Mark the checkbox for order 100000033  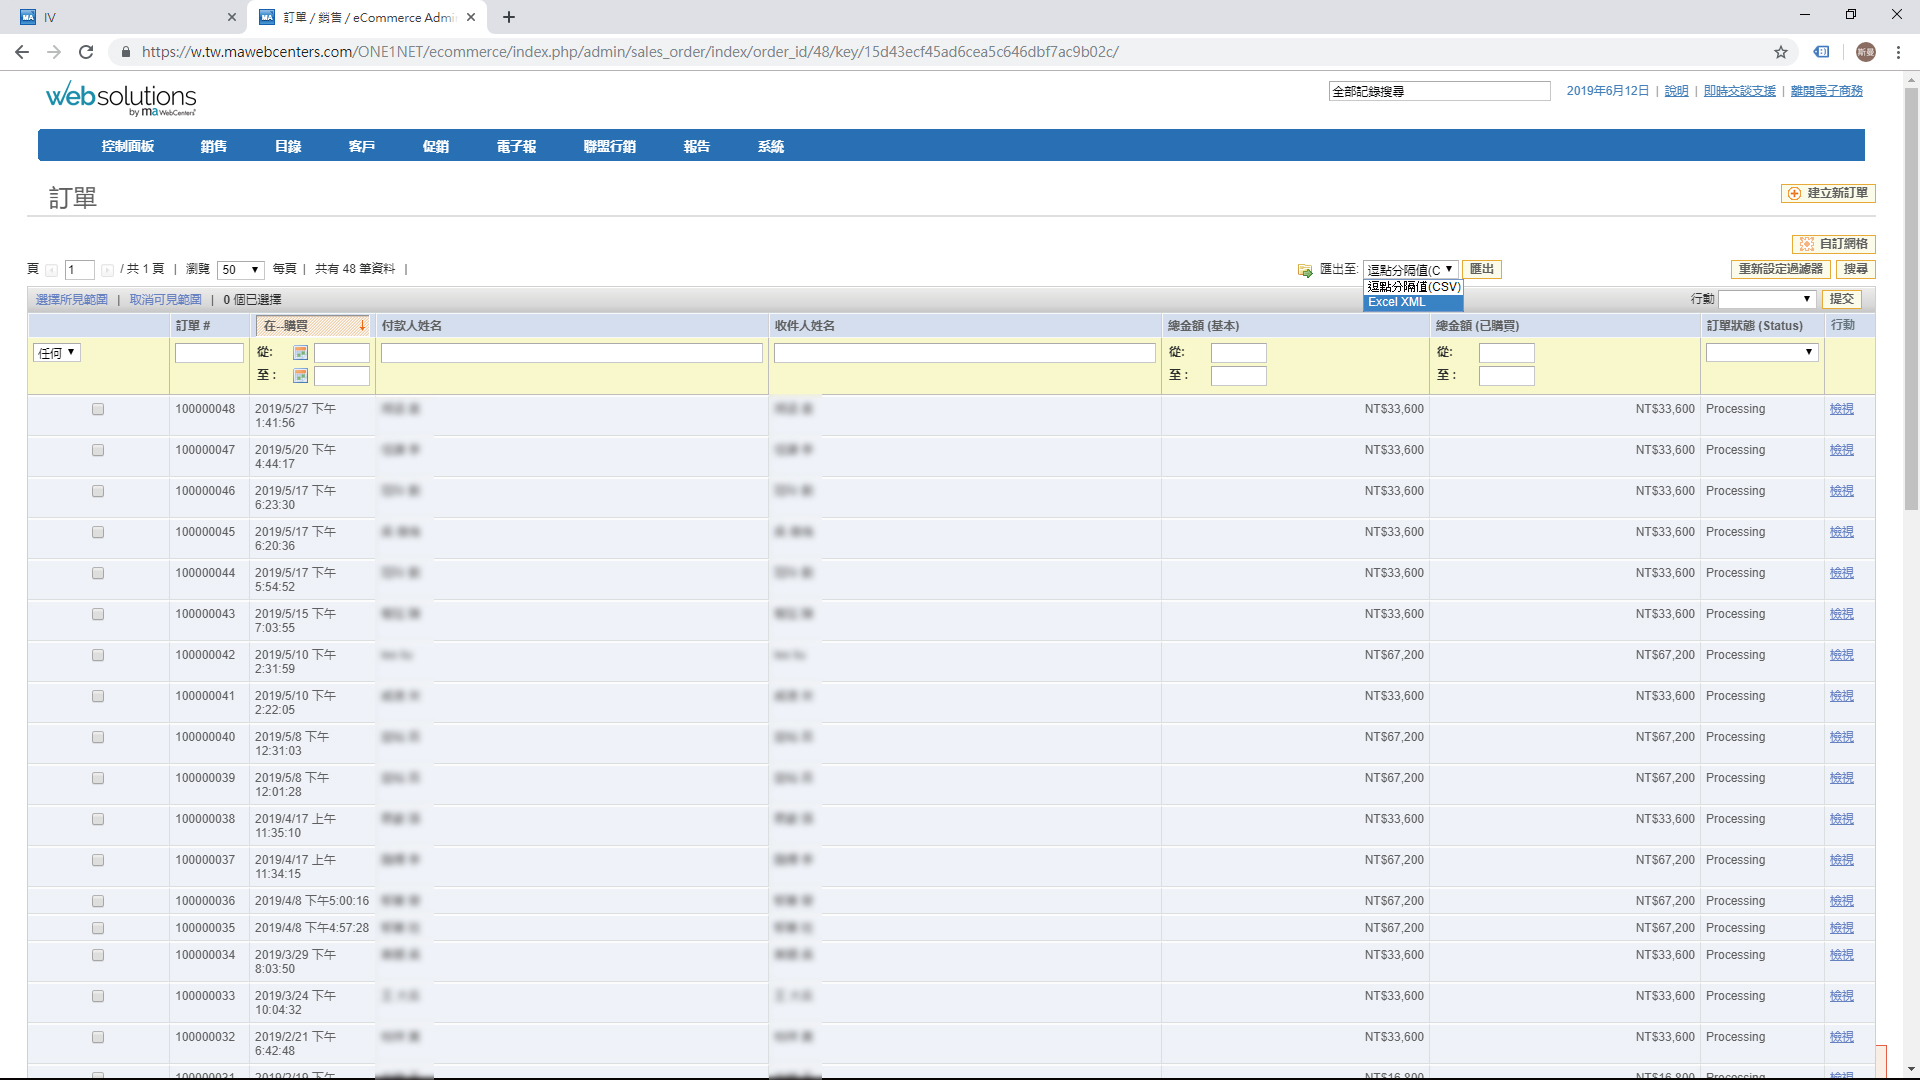pos(98,996)
